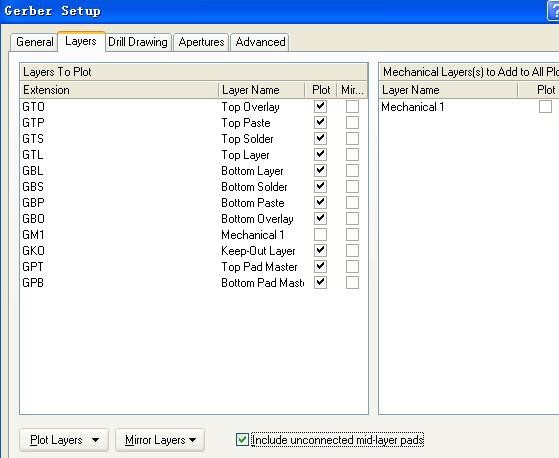
Task: Toggle Plot checkbox for Top Layer
Action: point(320,154)
